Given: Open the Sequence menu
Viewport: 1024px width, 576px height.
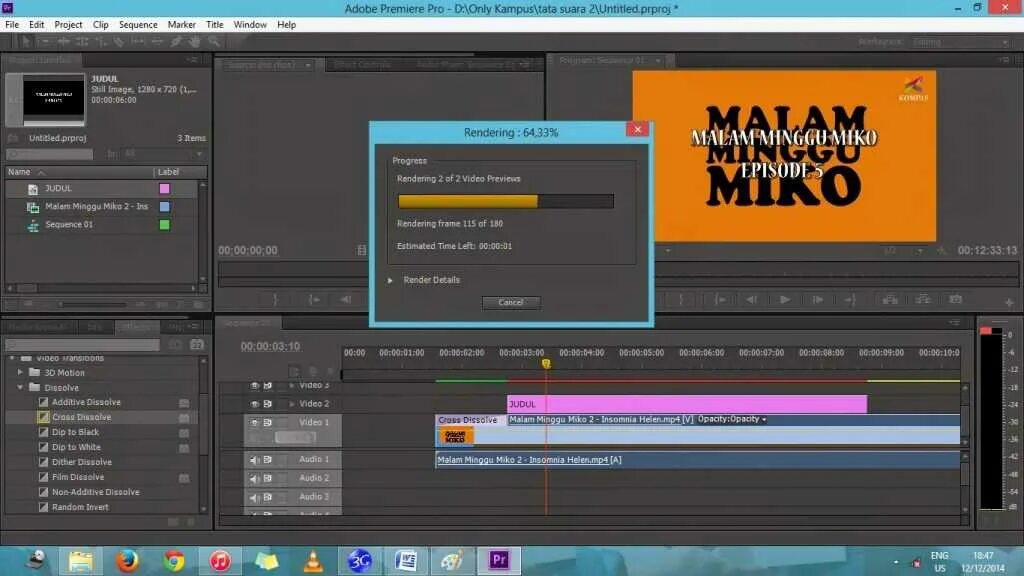Looking at the screenshot, I should coord(138,25).
